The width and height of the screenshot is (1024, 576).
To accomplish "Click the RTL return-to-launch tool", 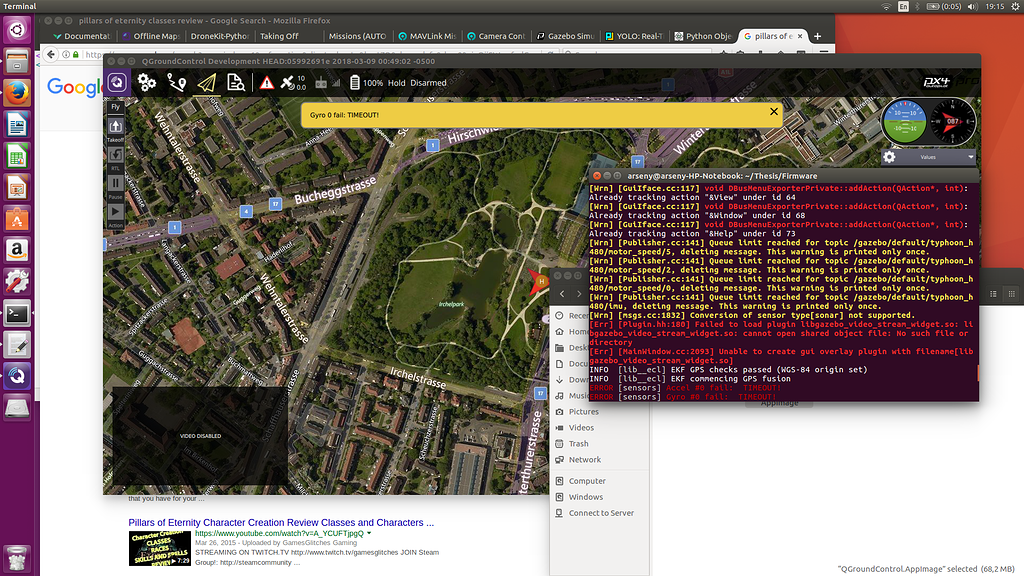I will tap(116, 157).
